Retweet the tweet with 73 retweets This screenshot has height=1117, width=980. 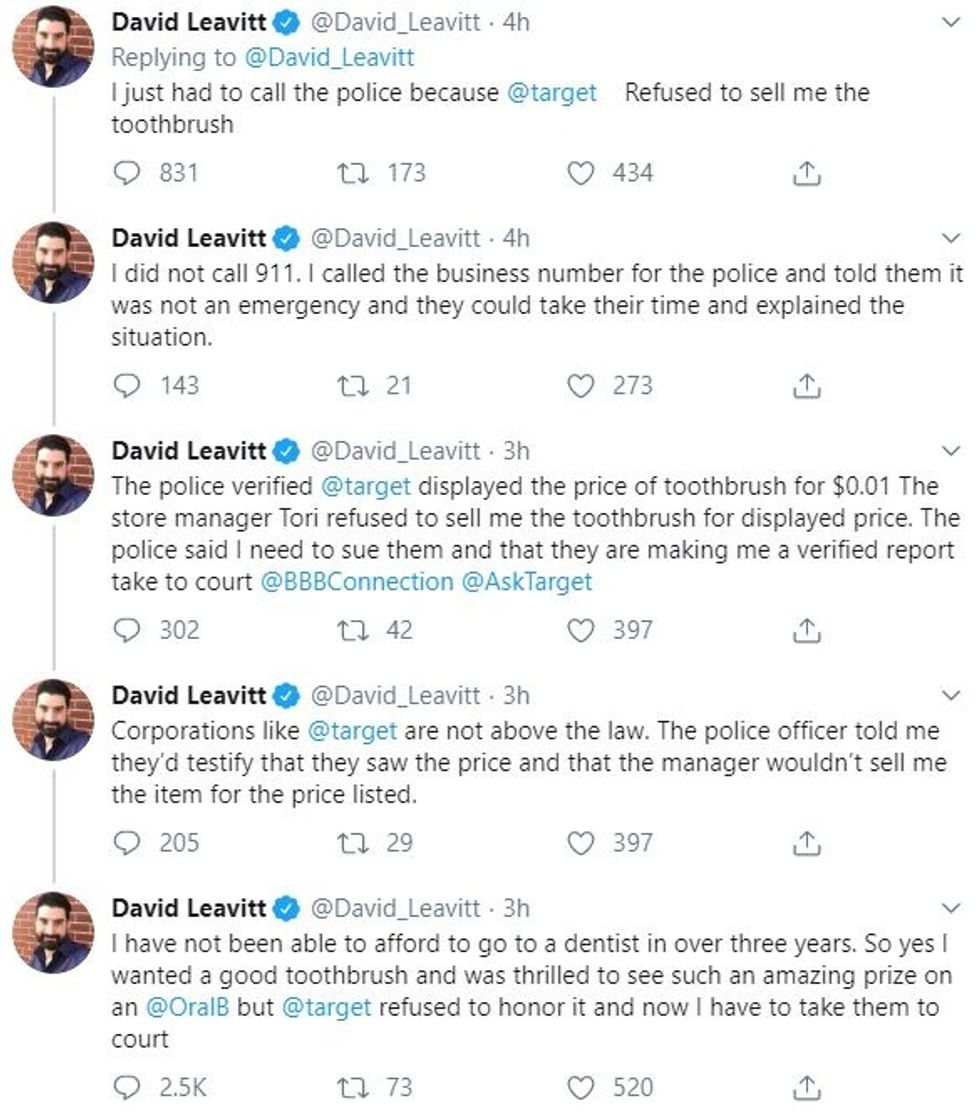[x=353, y=1088]
